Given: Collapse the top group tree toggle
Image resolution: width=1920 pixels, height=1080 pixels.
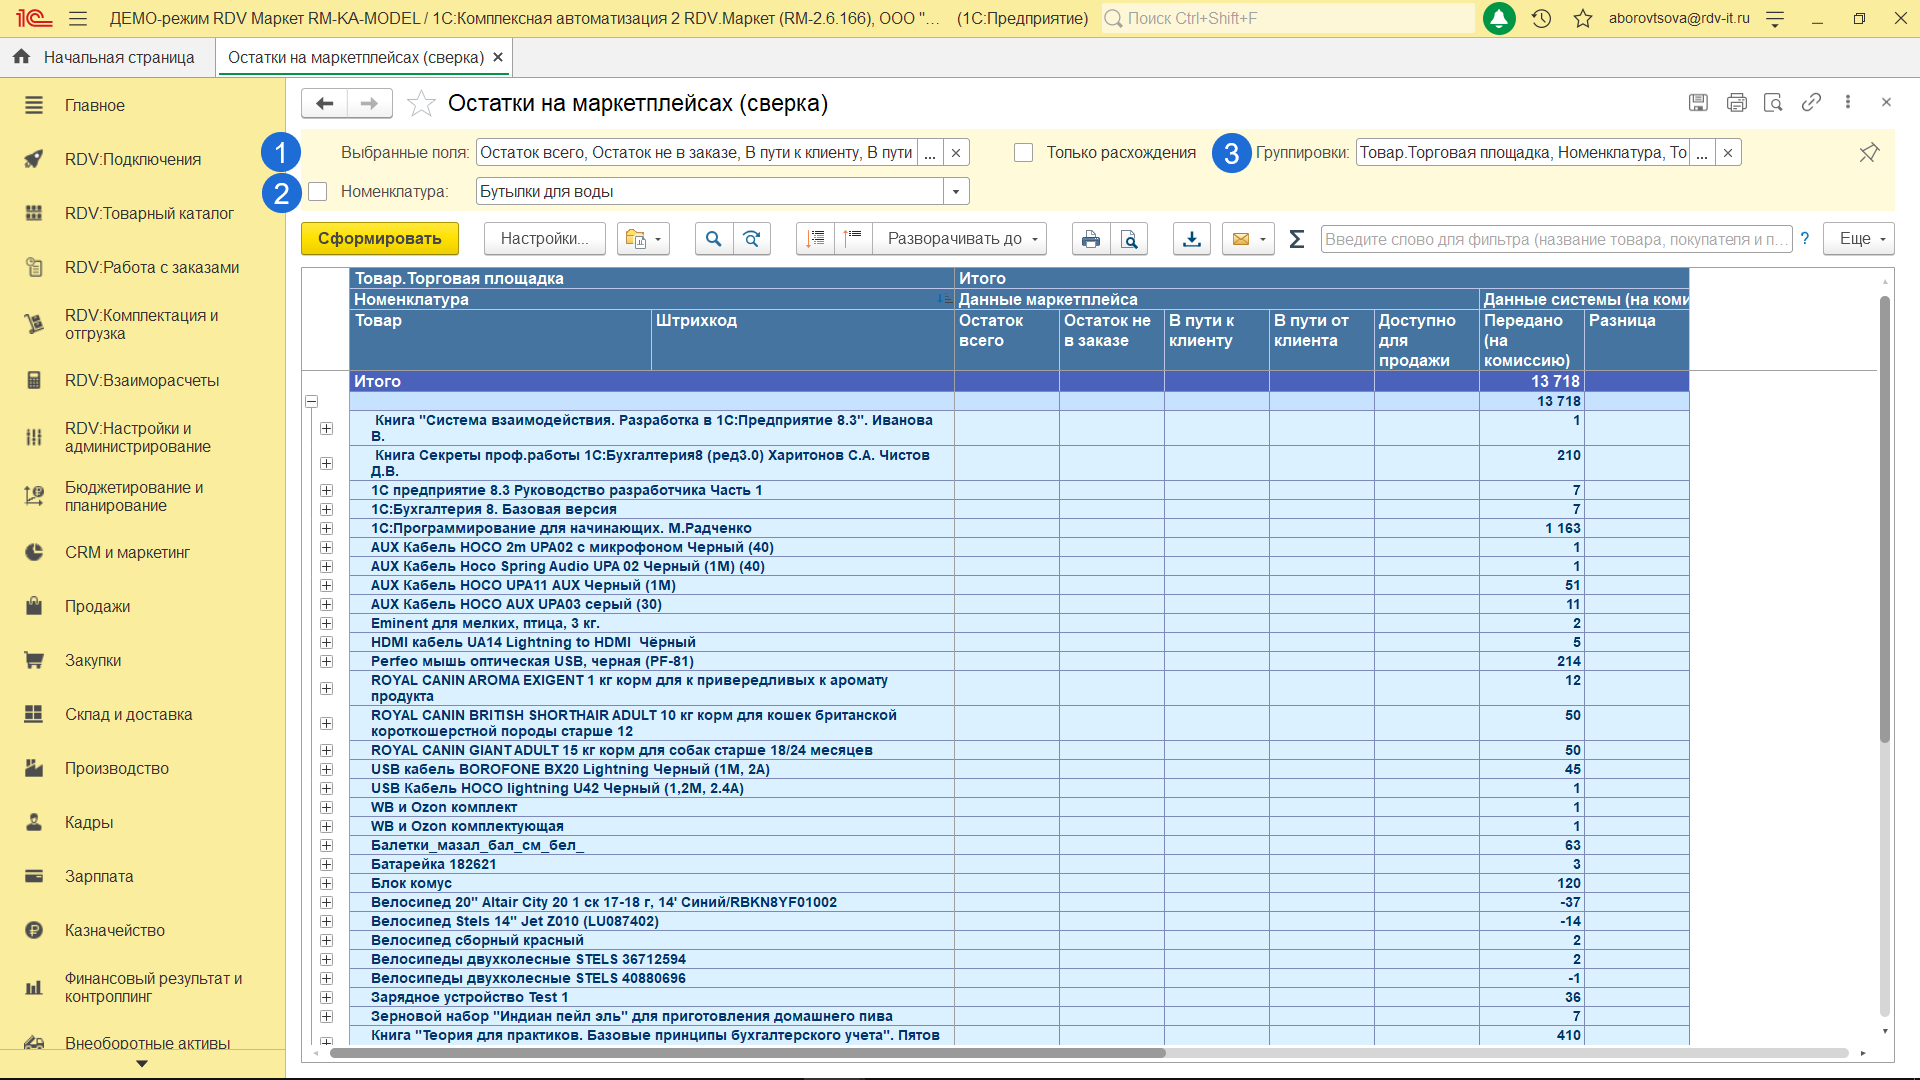Looking at the screenshot, I should tap(311, 401).
